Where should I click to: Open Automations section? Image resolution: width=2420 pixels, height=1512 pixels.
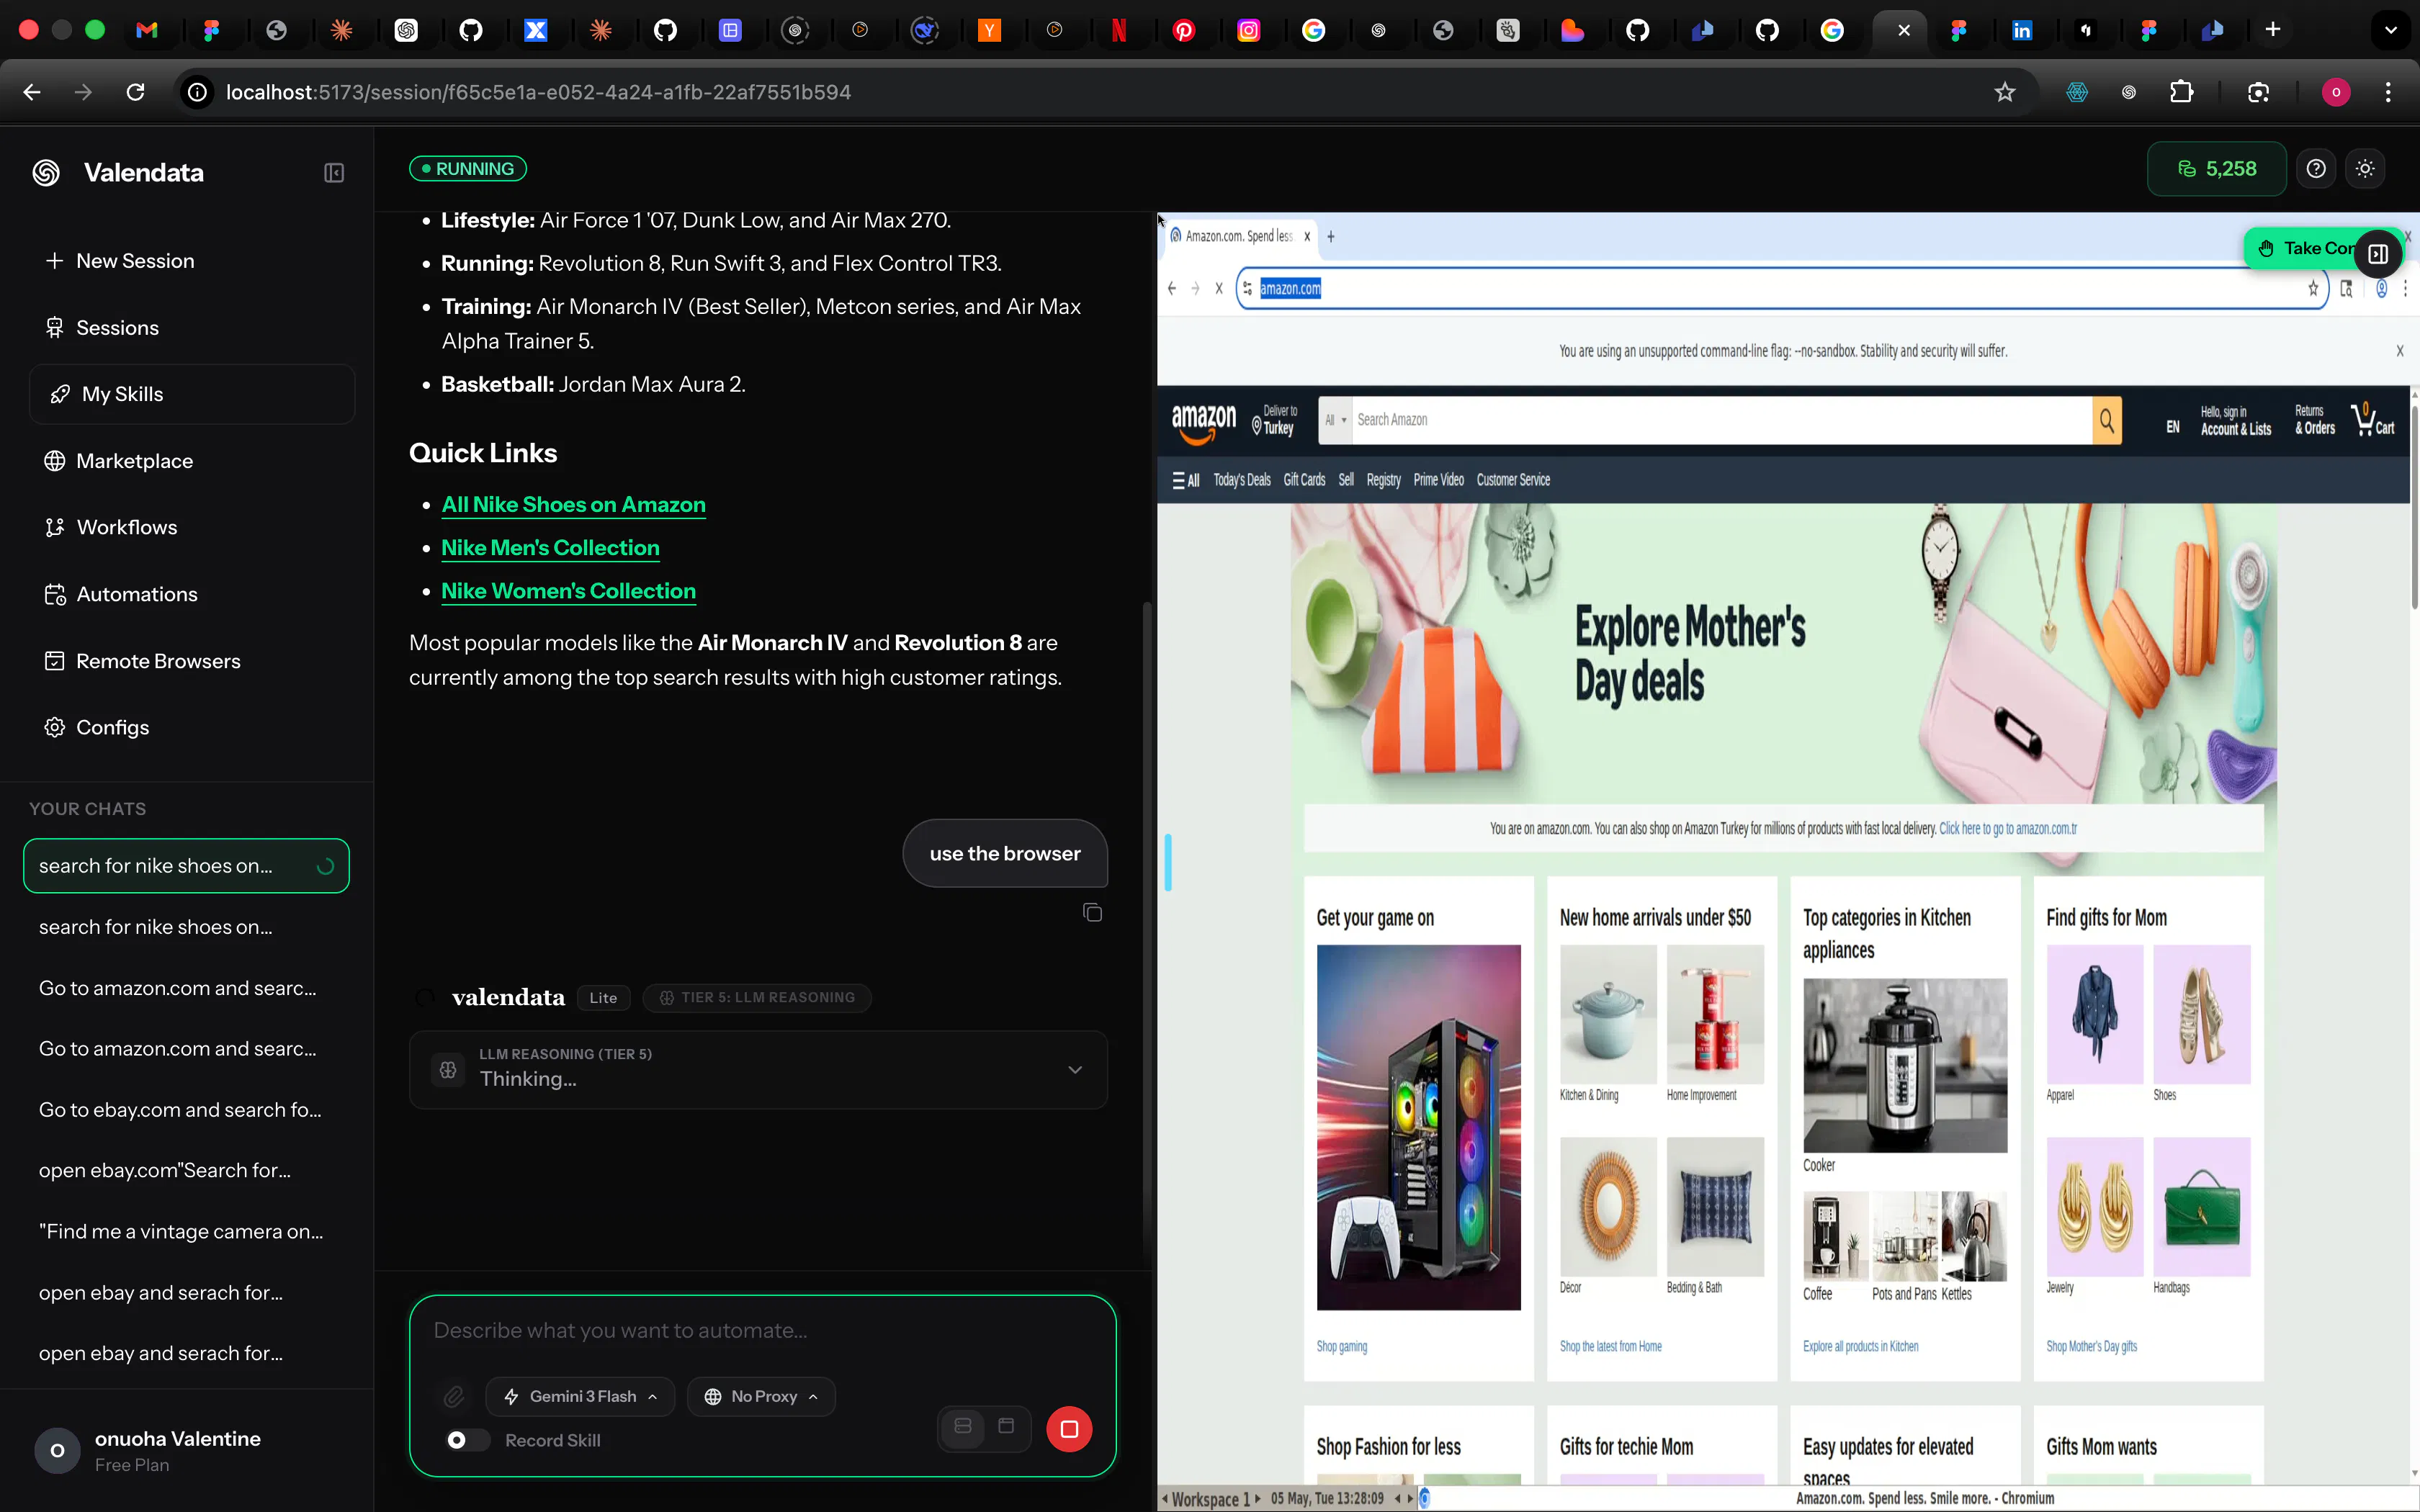(x=121, y=594)
